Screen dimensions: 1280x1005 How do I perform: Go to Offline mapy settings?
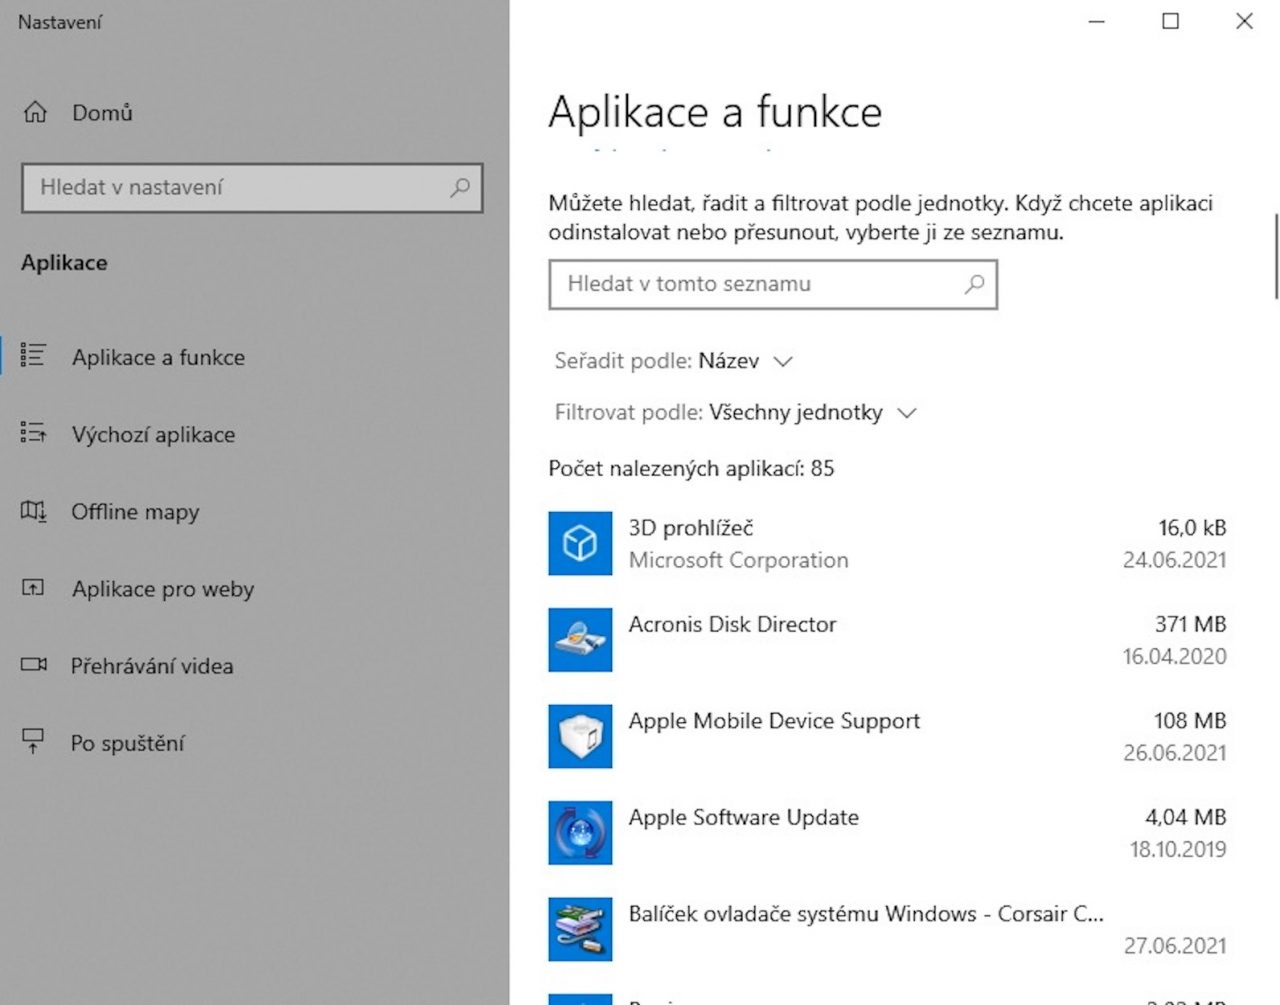(x=135, y=512)
